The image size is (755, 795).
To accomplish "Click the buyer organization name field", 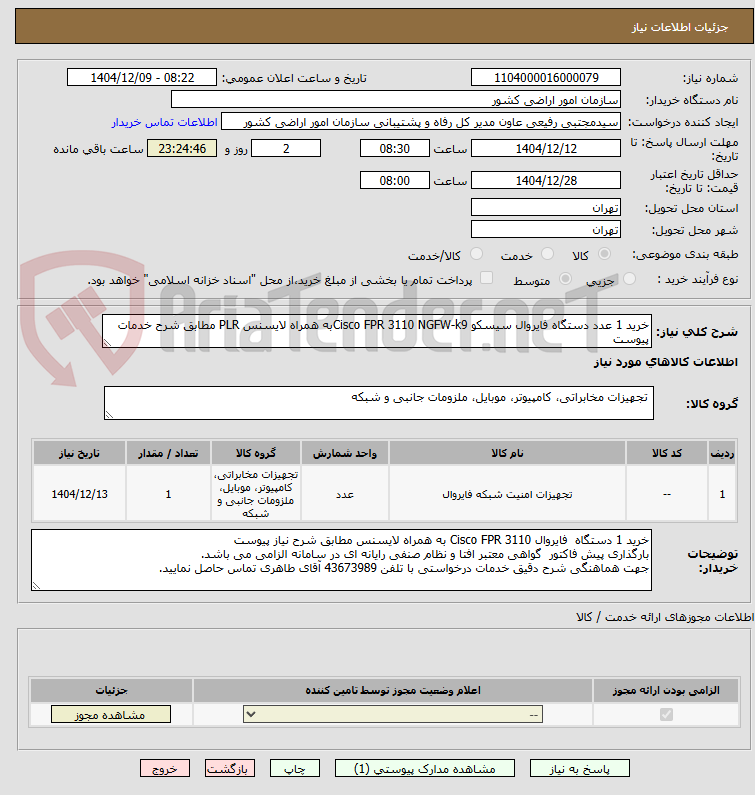I will pos(396,99).
